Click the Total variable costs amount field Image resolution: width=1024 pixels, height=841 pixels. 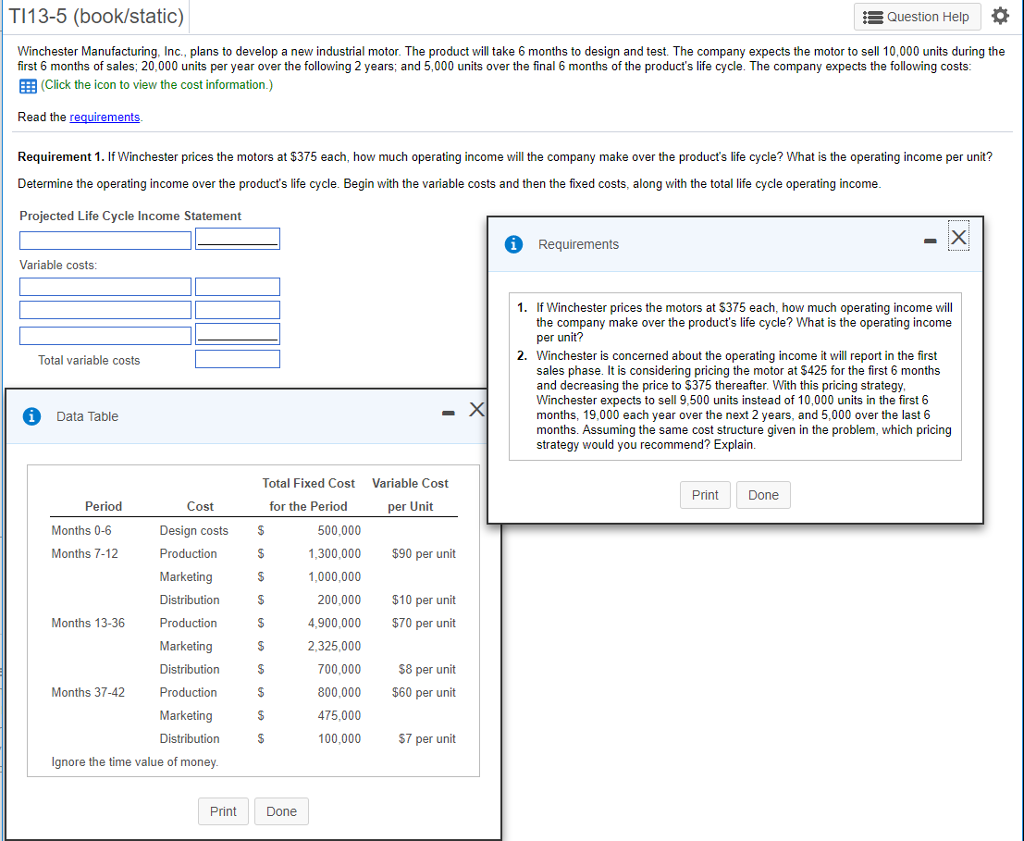(x=237, y=359)
